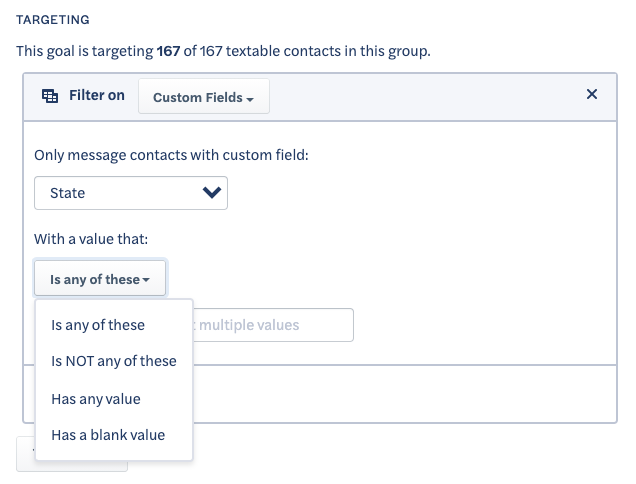636x484 pixels.
Task: Click the empty footer area of the filter panel
Action: 405,394
